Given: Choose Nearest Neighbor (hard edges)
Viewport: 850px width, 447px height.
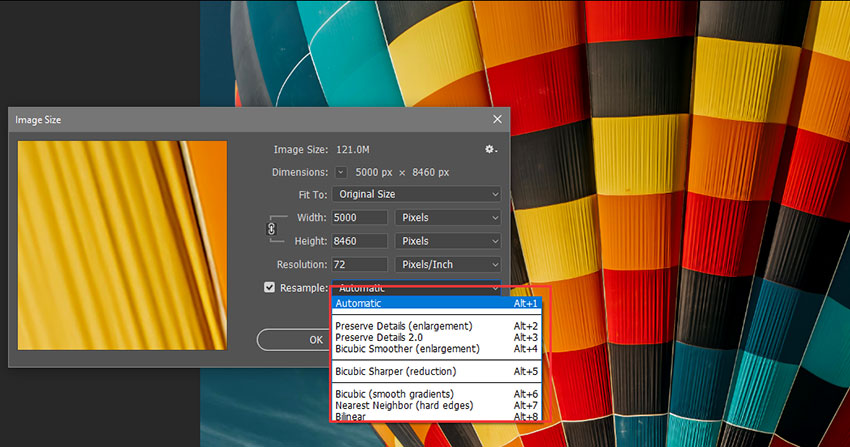Looking at the screenshot, I should [436, 405].
